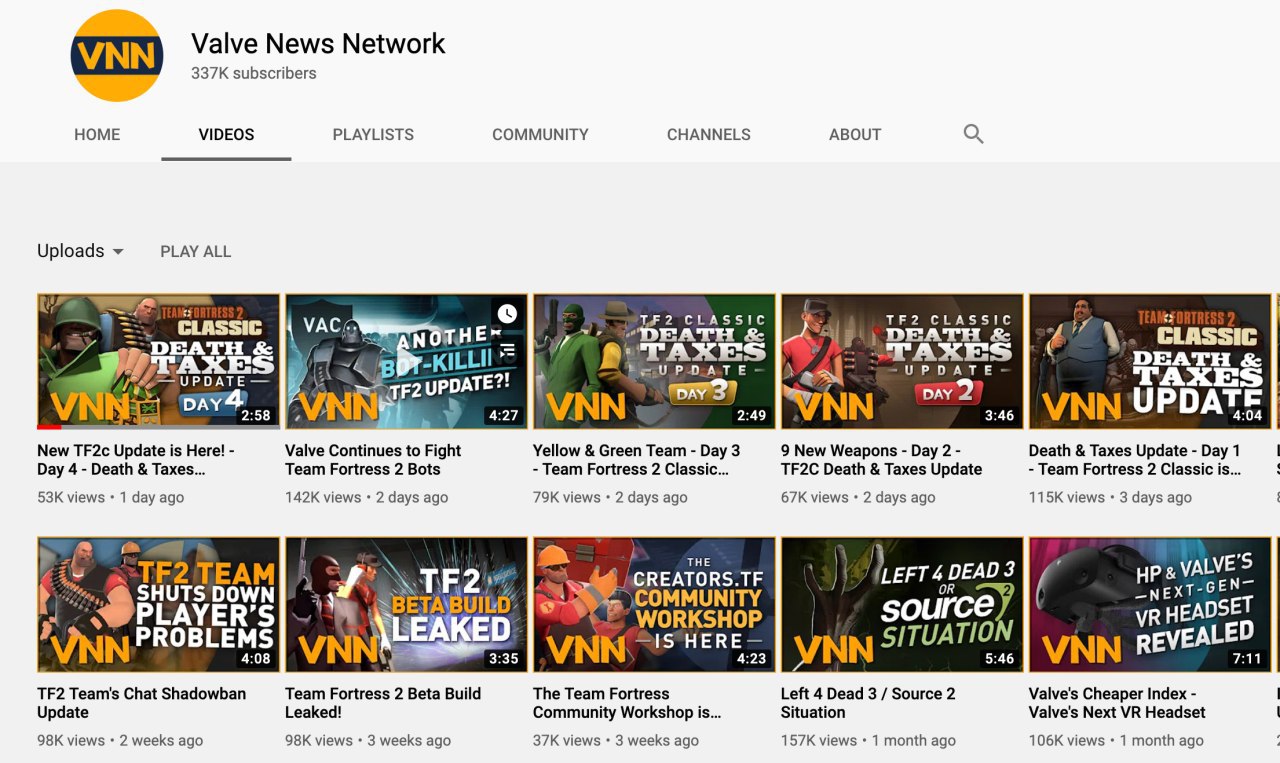The image size is (1280, 763).
Task: Switch to the HOME tab
Action: pyautogui.click(x=97, y=134)
